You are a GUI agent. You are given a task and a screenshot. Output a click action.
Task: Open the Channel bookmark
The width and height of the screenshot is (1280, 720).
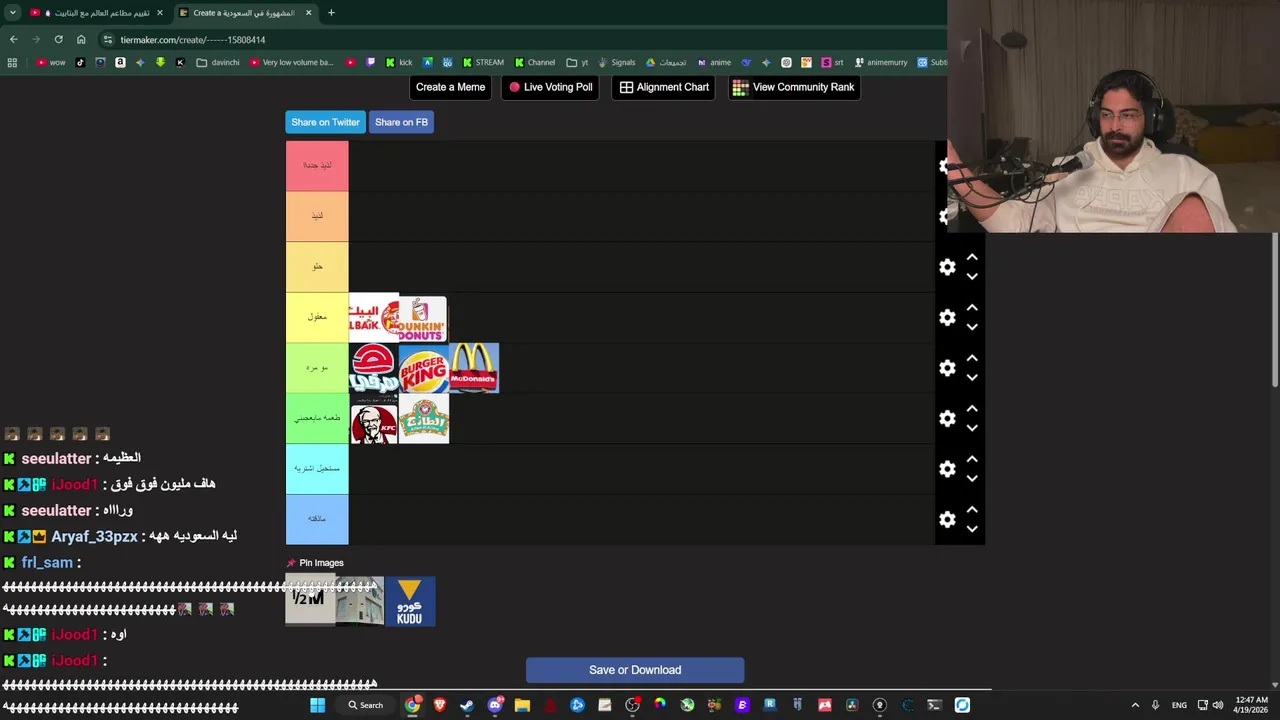pos(535,62)
